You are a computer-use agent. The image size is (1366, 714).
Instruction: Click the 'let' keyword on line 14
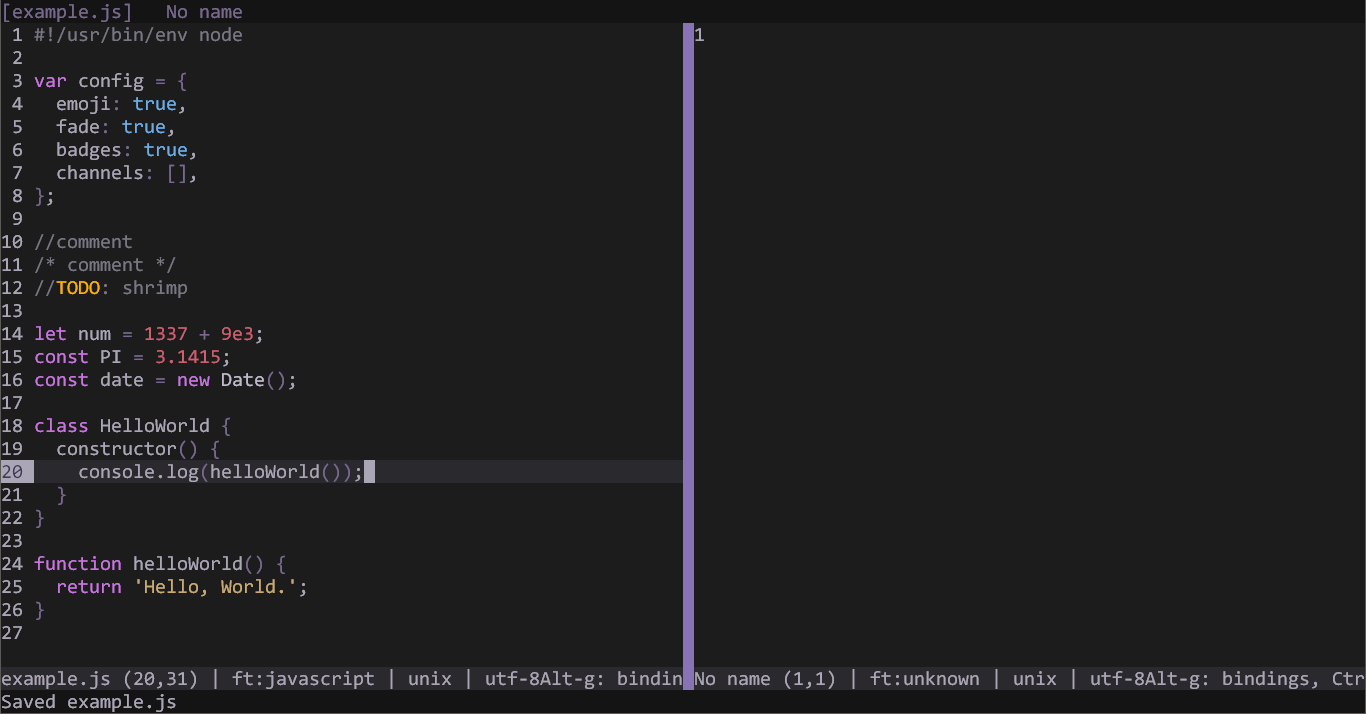(x=50, y=334)
